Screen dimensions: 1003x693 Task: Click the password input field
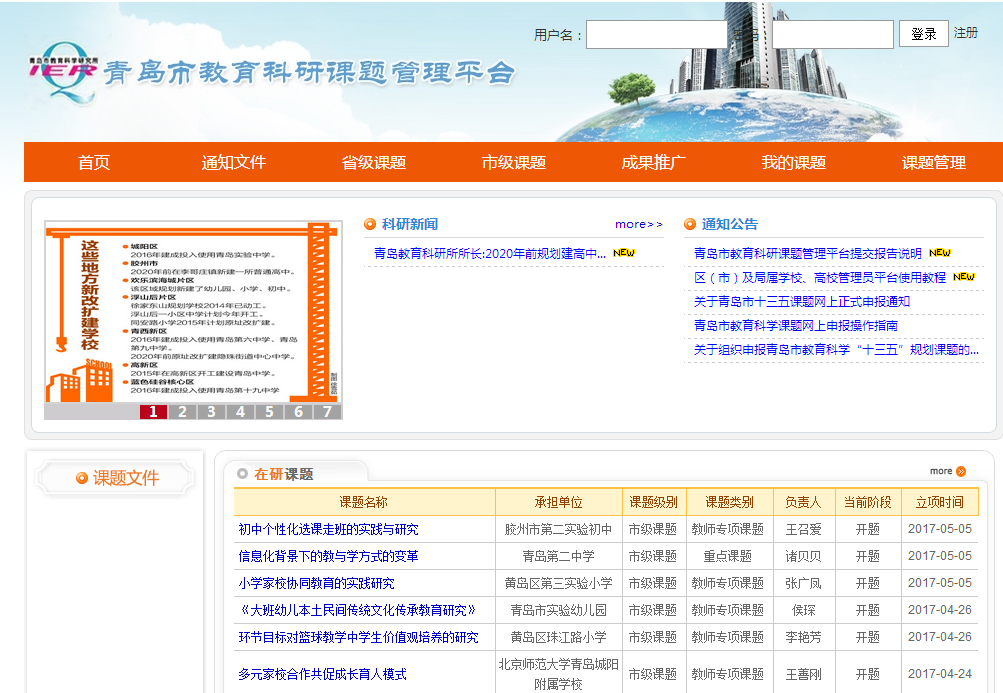(x=833, y=35)
